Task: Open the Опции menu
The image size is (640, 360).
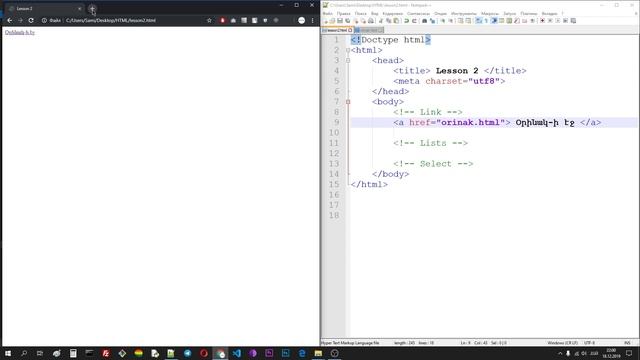Action: pyautogui.click(x=440, y=13)
